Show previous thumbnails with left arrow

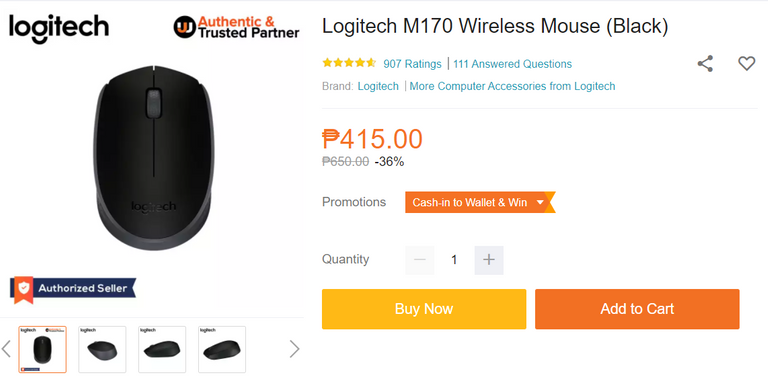coord(6,349)
